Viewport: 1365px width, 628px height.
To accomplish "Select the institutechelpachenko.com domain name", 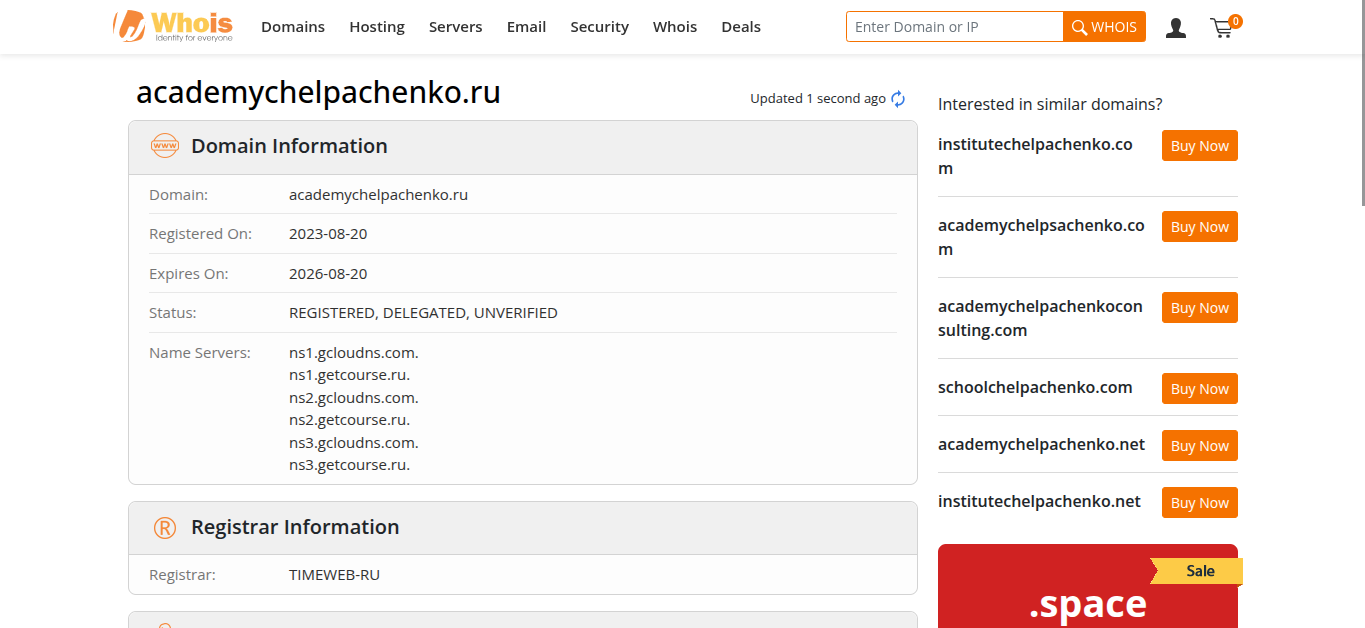I will [1035, 156].
